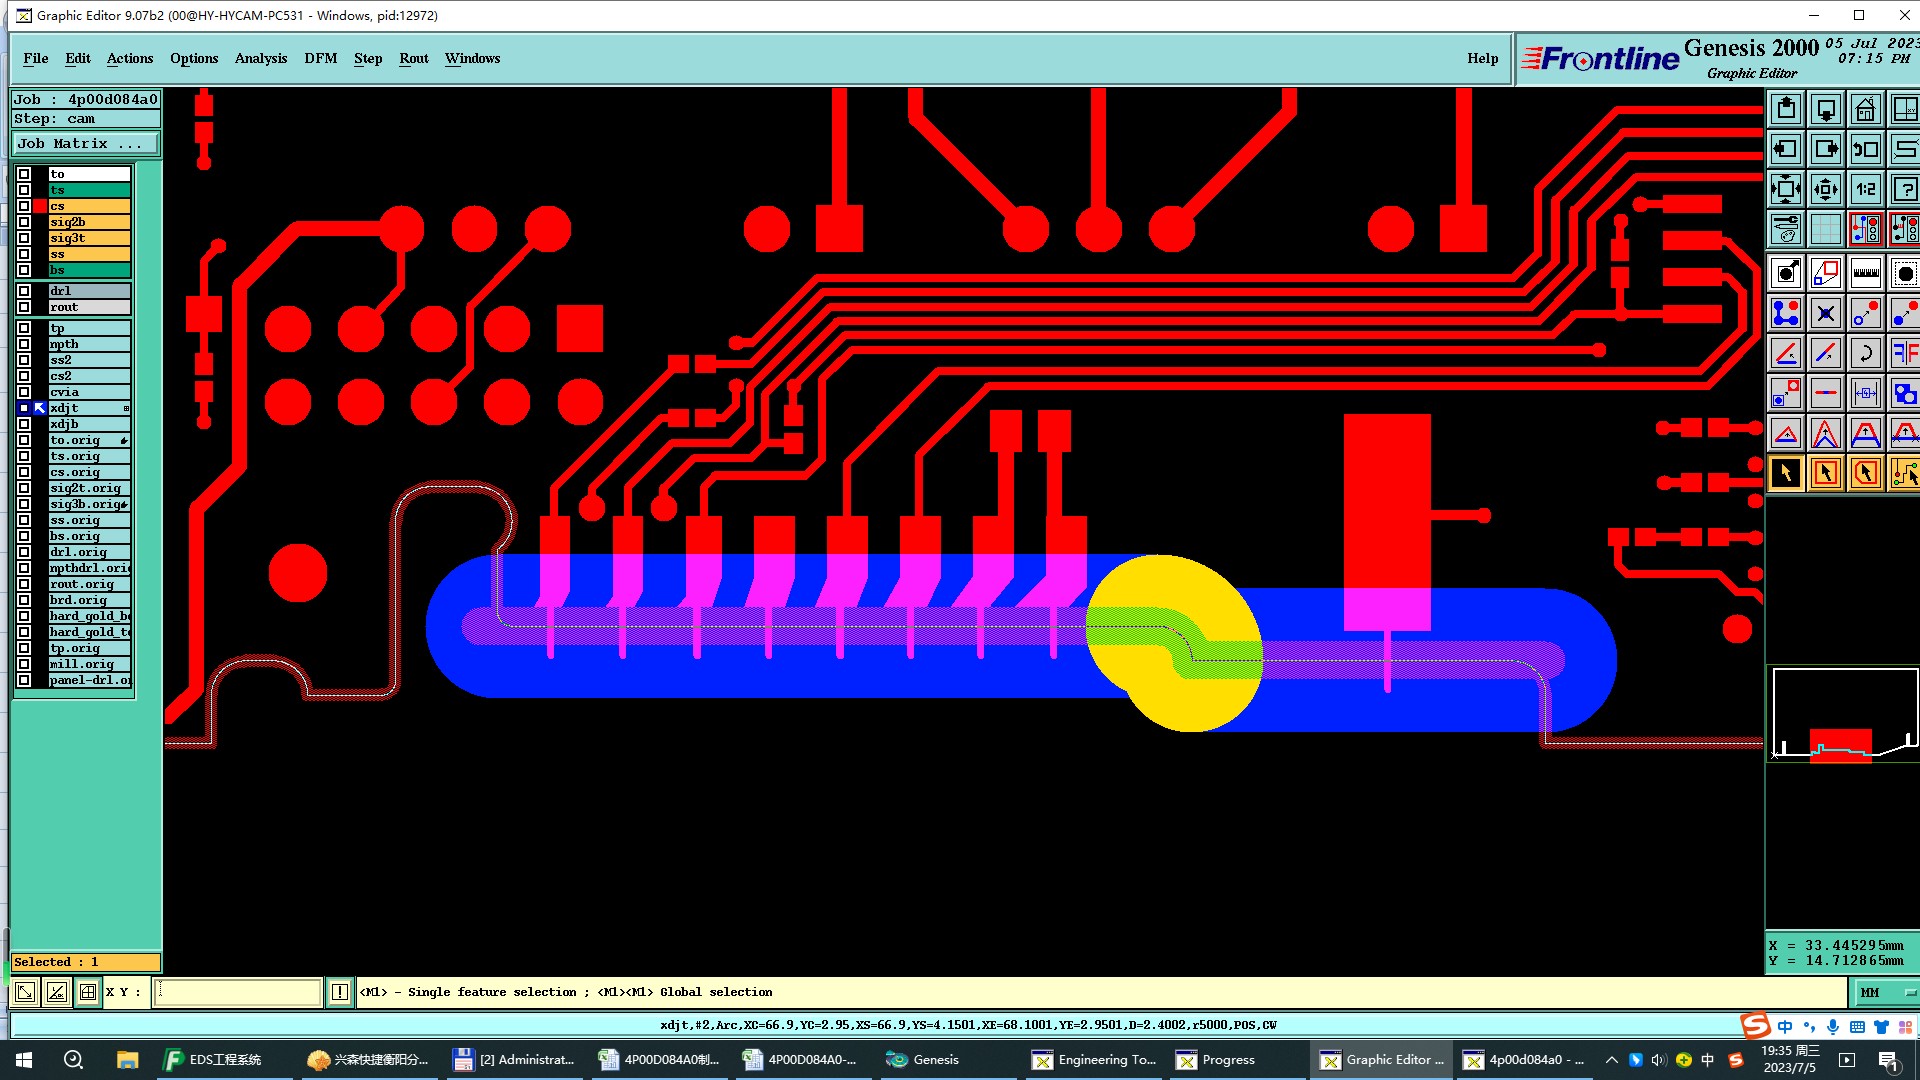This screenshot has width=1920, height=1080.
Task: Click the 1:2 zoom scale icon
Action: (1865, 189)
